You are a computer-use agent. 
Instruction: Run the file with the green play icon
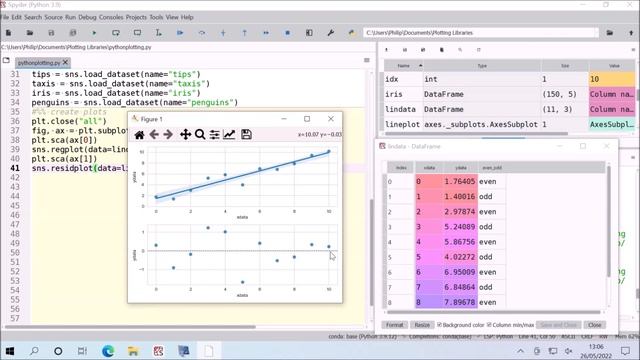tap(94, 33)
